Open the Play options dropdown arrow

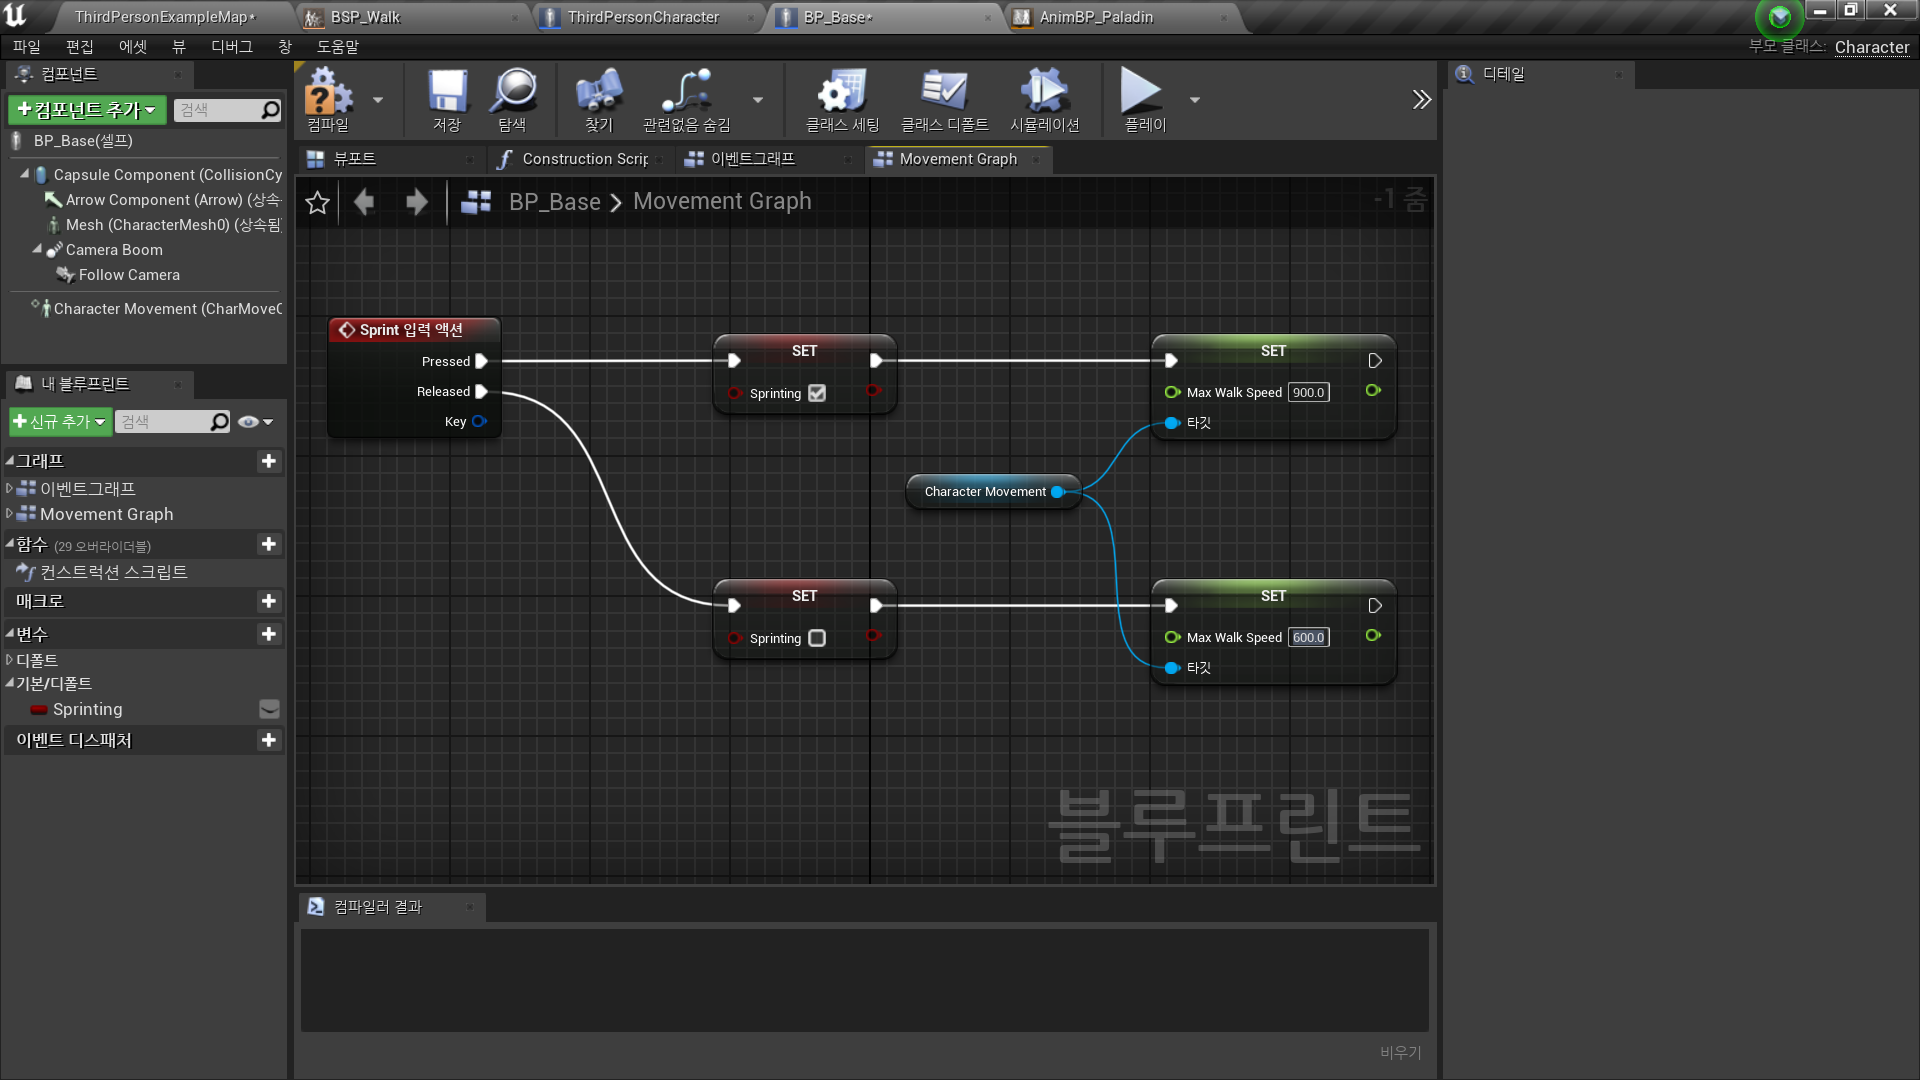pos(1194,100)
